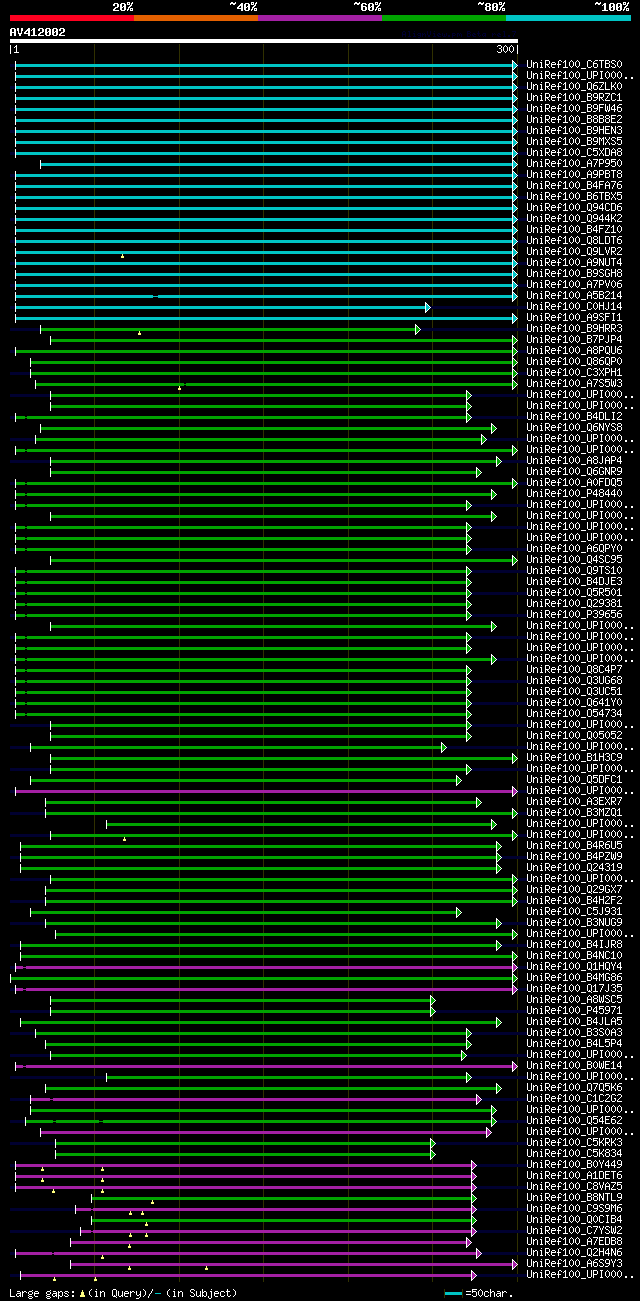Open hit UniRef100_Q9TS10
Screen dimensions: 640x1301
[x=574, y=571]
